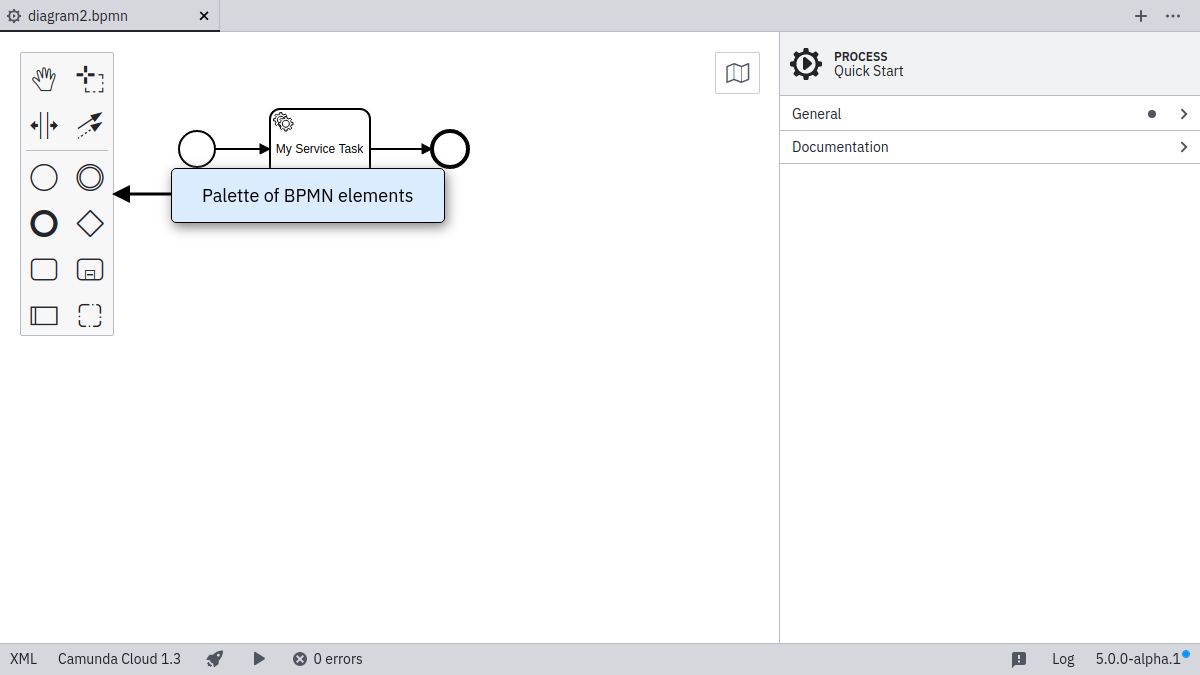Toggle the minimap
The image size is (1200, 675).
tap(737, 73)
